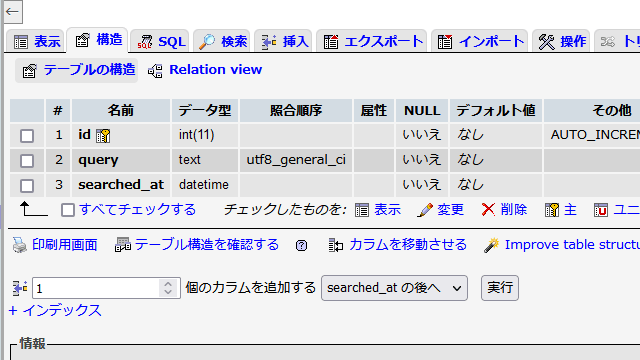
Task: Click the add column icon by number field
Action: [20, 288]
